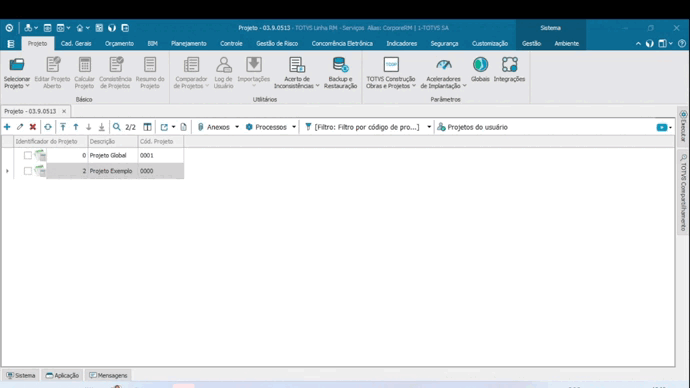Image resolution: width=690 pixels, height=388 pixels.
Task: Go to next record arrow
Action: [x=88, y=127]
